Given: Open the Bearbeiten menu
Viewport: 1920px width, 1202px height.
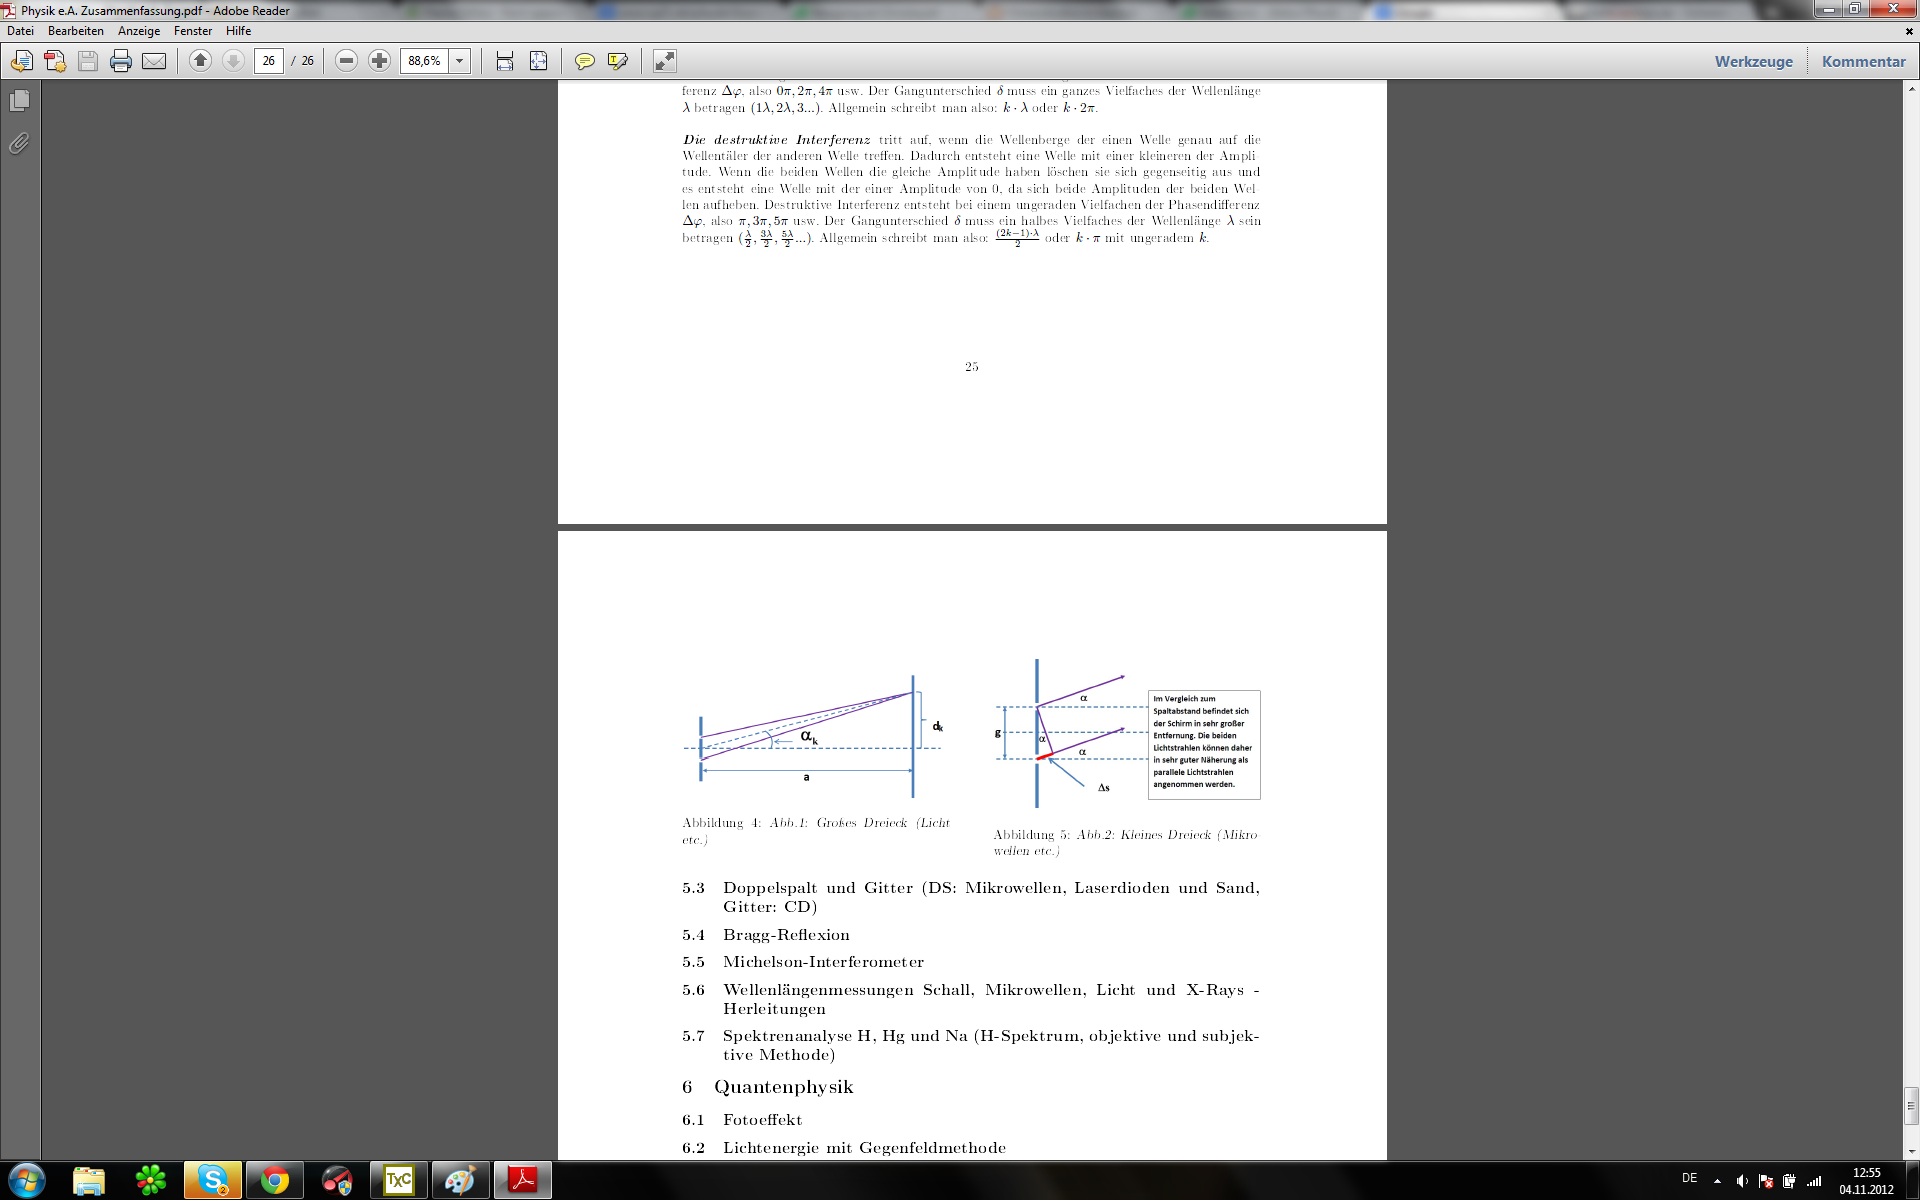Looking at the screenshot, I should pos(76,31).
